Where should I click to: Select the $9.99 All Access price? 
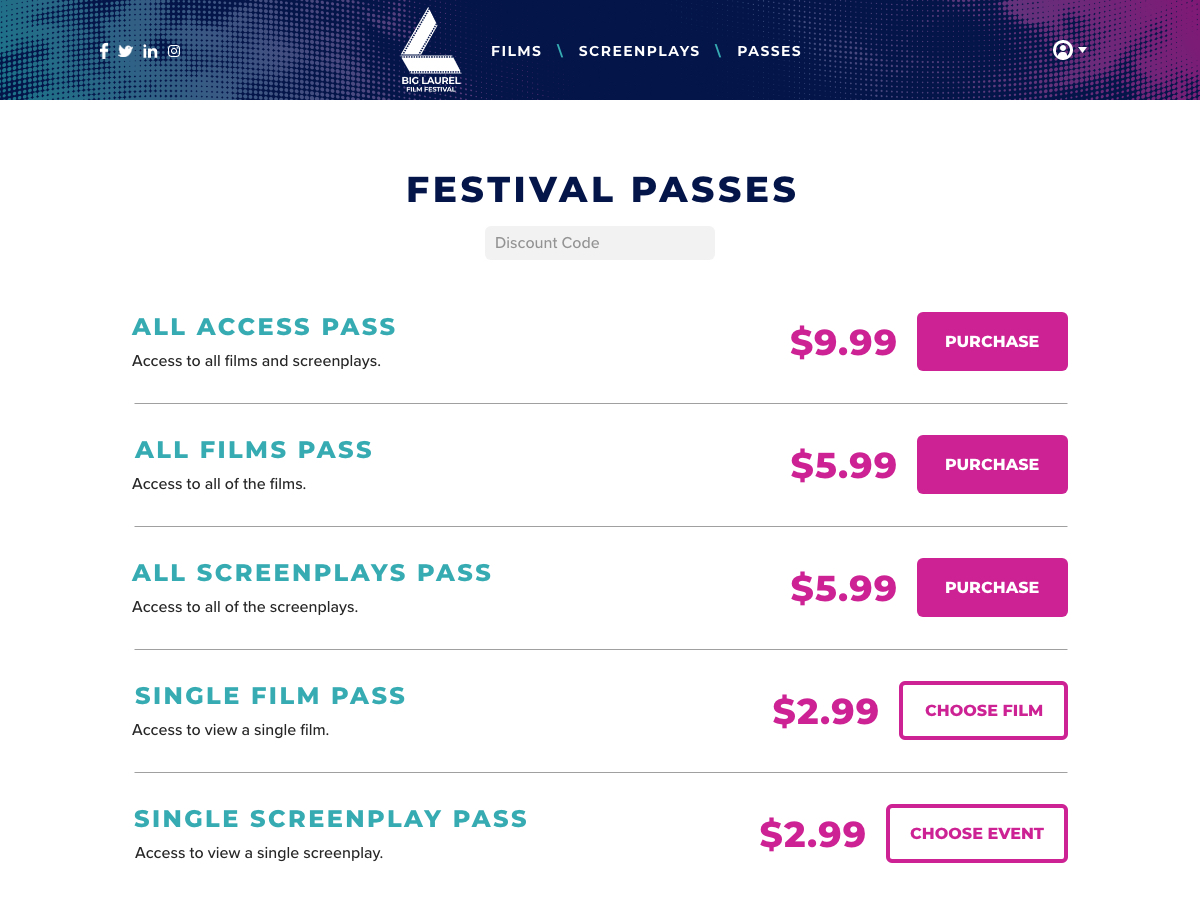click(x=843, y=342)
